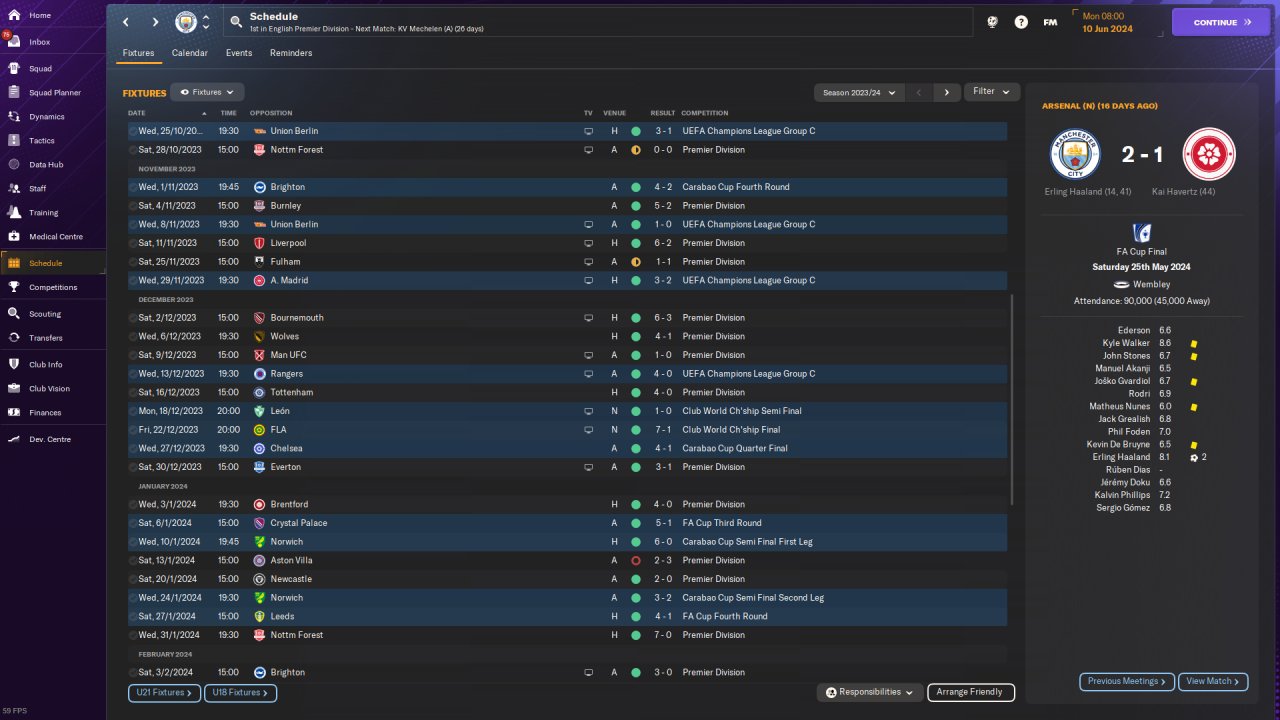Select Schedule in the sidebar
Image resolution: width=1280 pixels, height=720 pixels.
pos(52,263)
